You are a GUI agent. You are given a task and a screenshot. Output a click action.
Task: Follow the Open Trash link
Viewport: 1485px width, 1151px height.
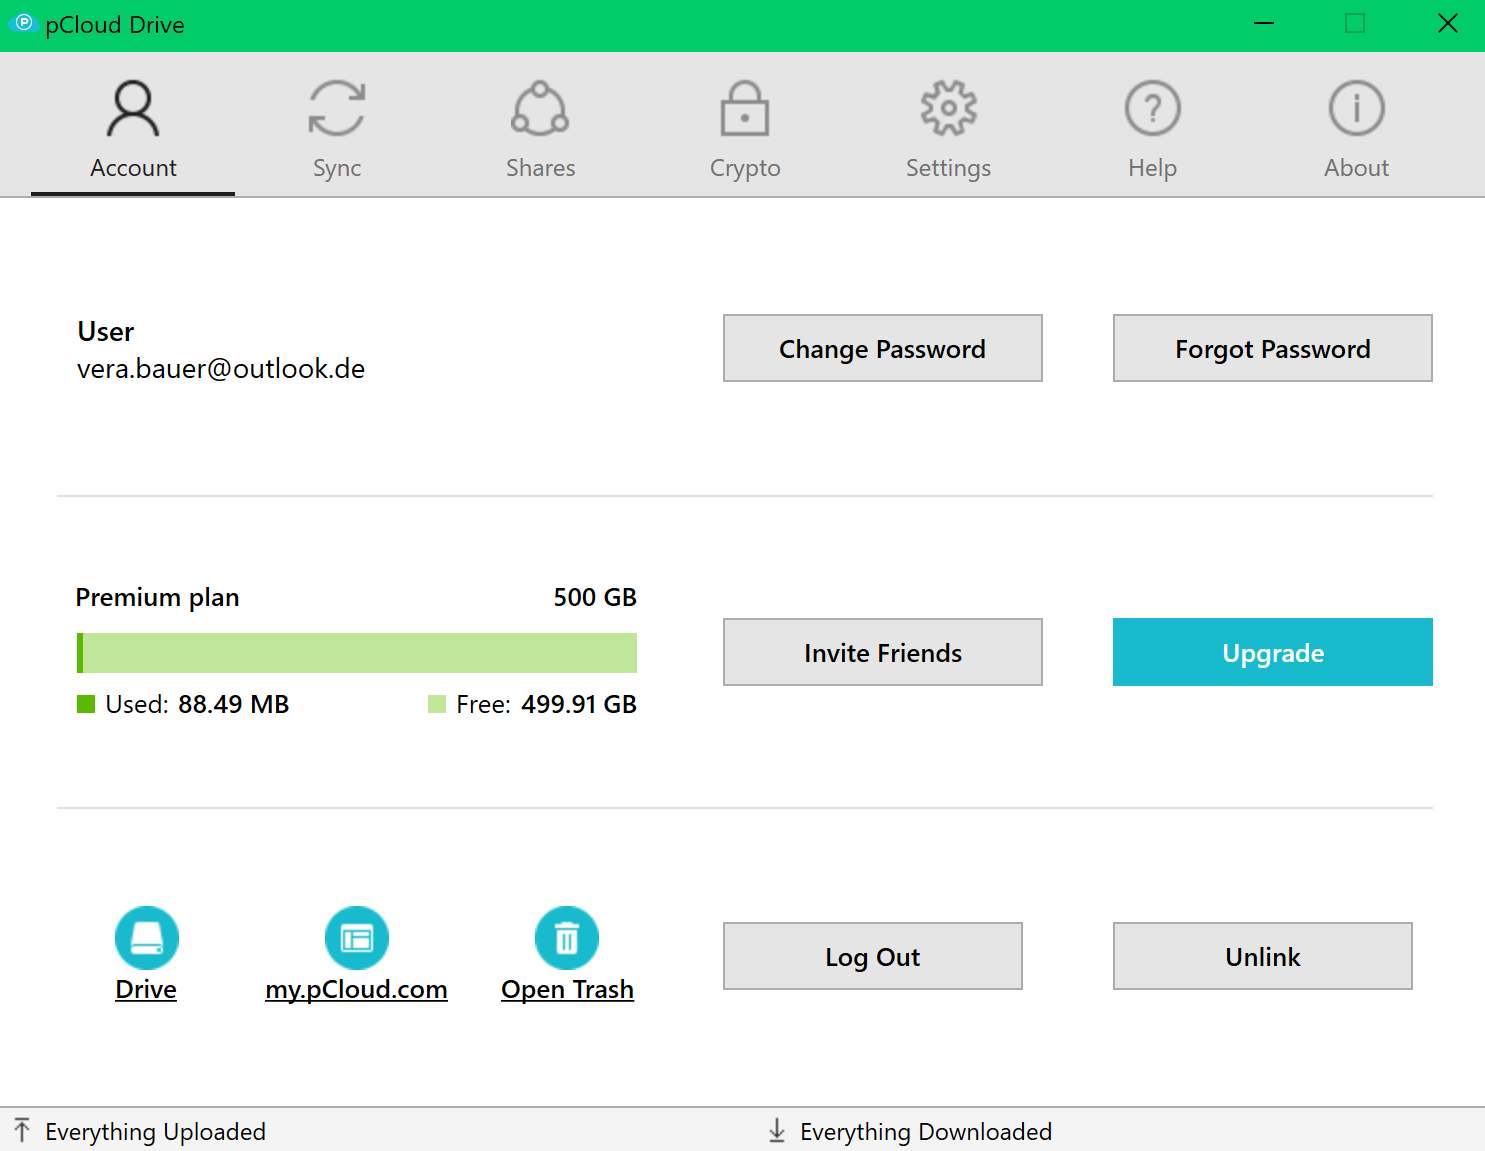(567, 989)
